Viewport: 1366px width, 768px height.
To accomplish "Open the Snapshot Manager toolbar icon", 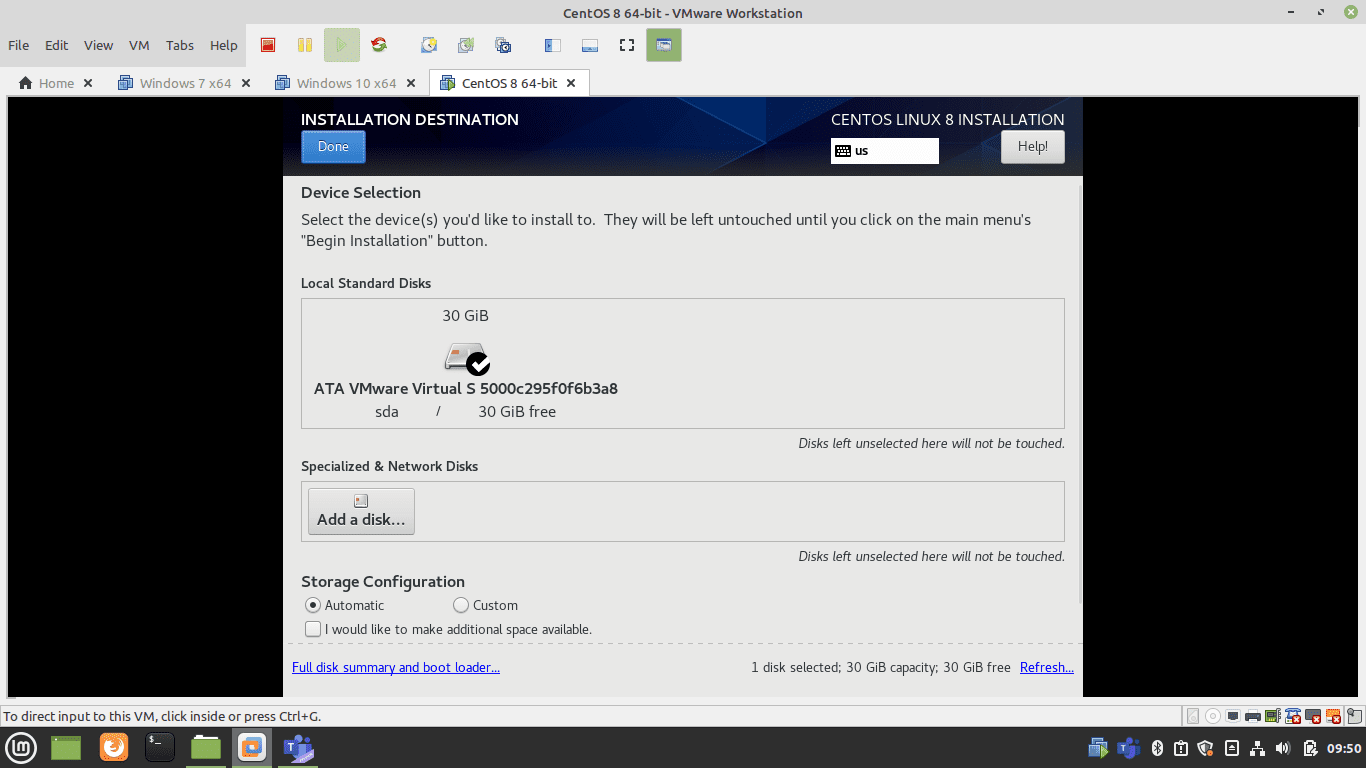I will pos(503,45).
